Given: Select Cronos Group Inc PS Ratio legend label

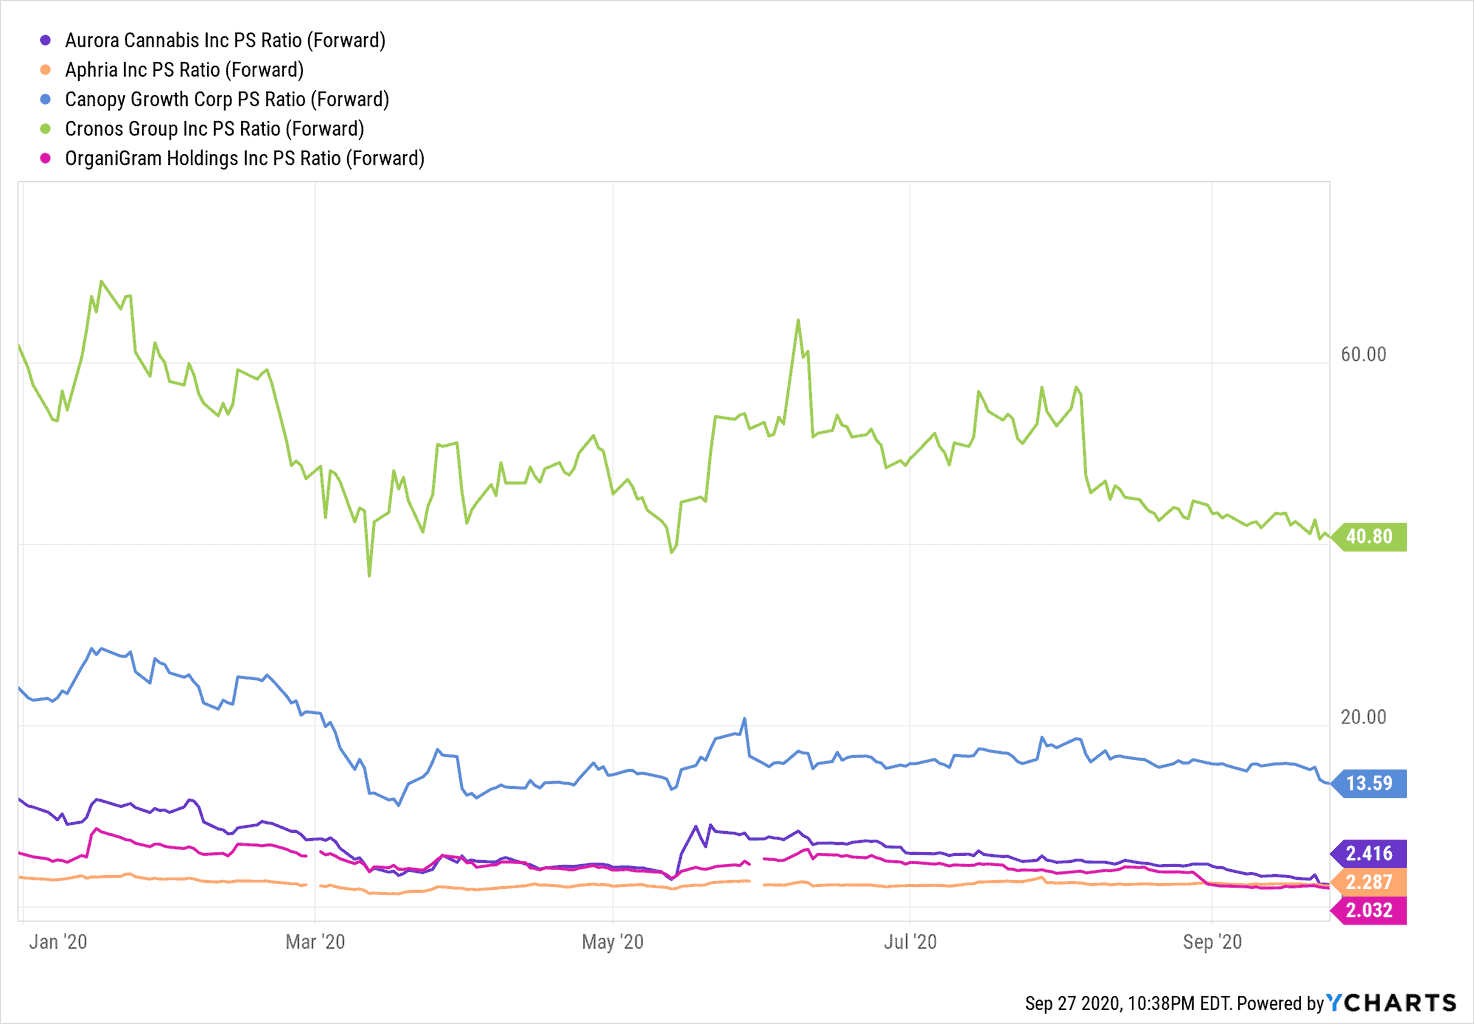Looking at the screenshot, I should coord(214,129).
